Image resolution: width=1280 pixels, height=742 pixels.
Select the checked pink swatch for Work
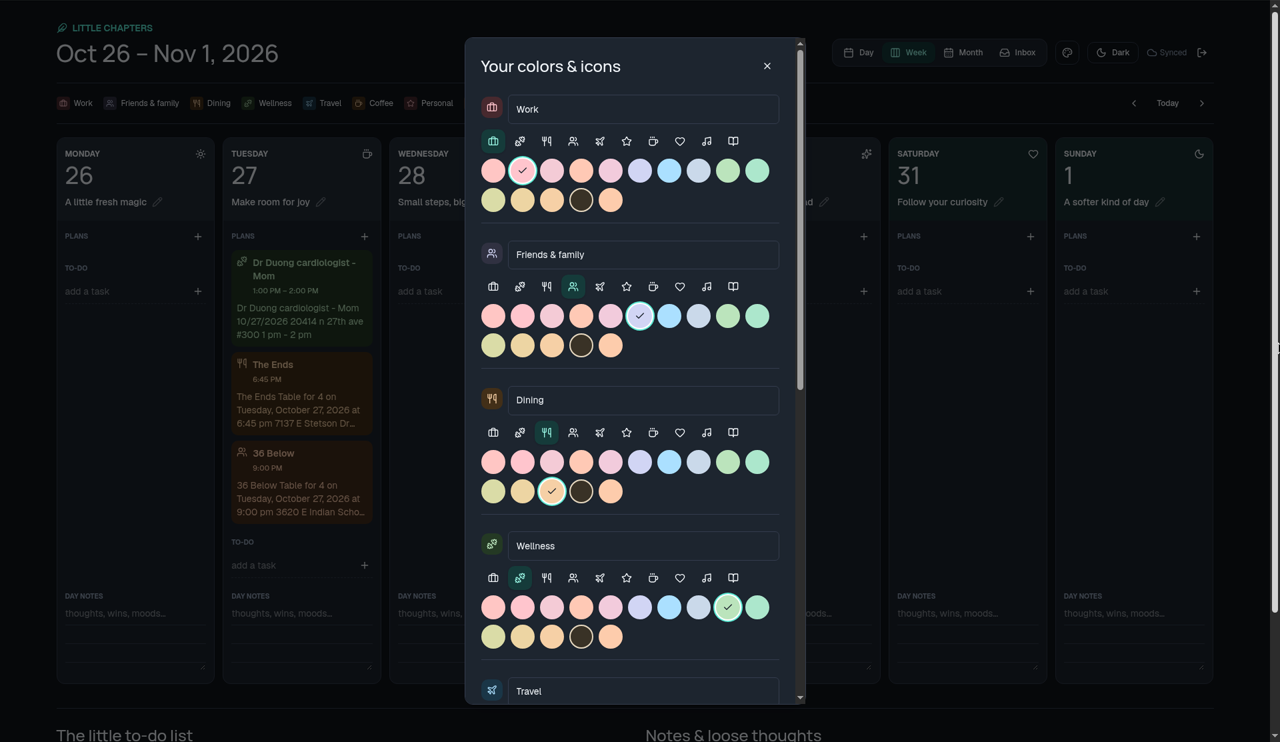tap(523, 171)
